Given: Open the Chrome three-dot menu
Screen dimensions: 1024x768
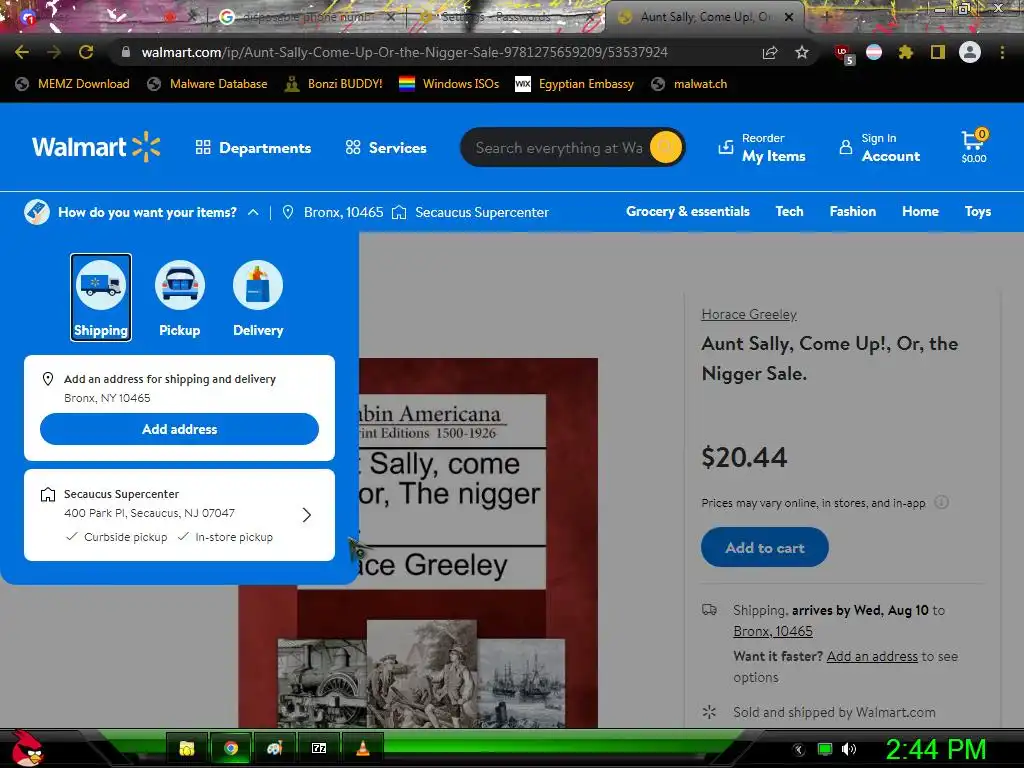Looking at the screenshot, I should click(1002, 52).
